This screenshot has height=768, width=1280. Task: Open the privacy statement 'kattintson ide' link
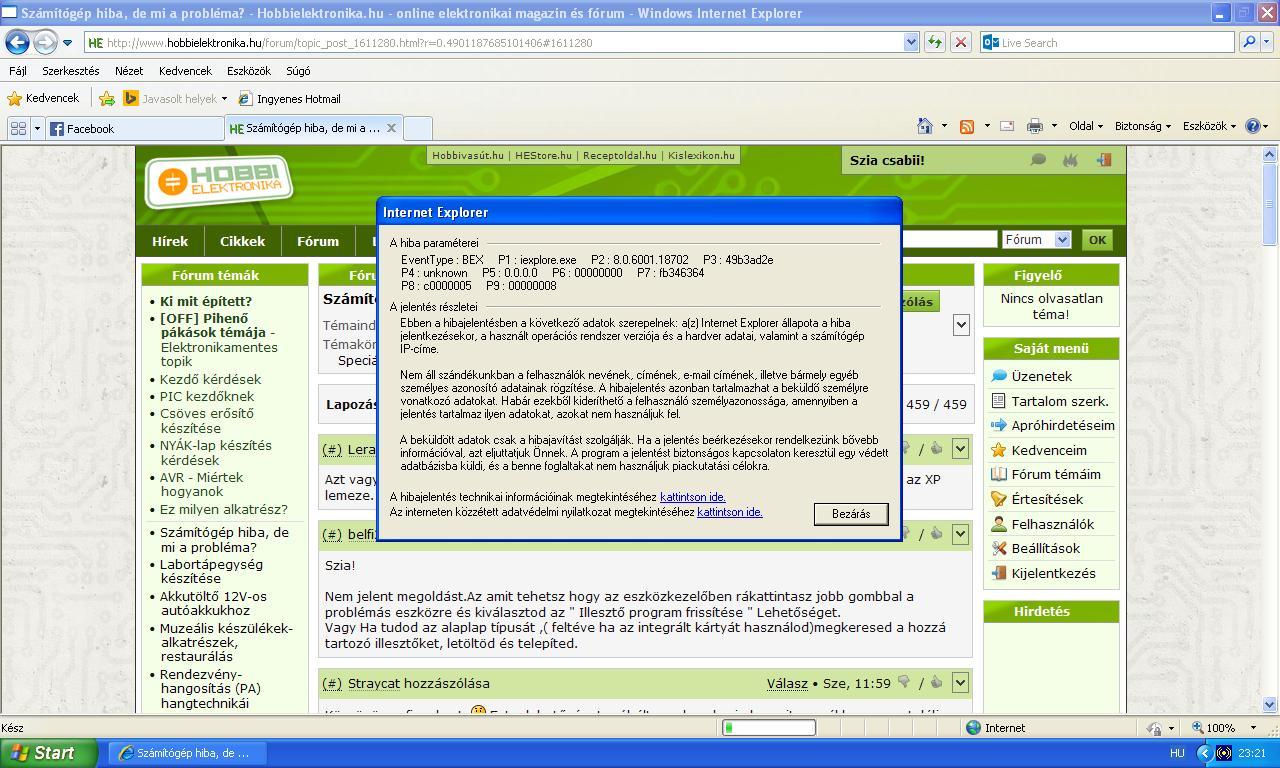[x=729, y=512]
